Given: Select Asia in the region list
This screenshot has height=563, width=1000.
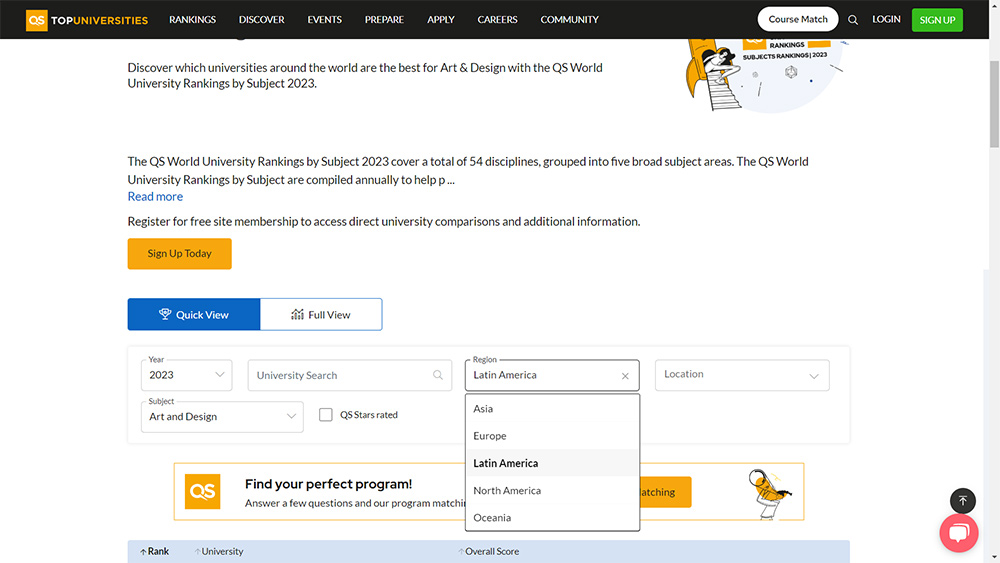Looking at the screenshot, I should click(552, 409).
